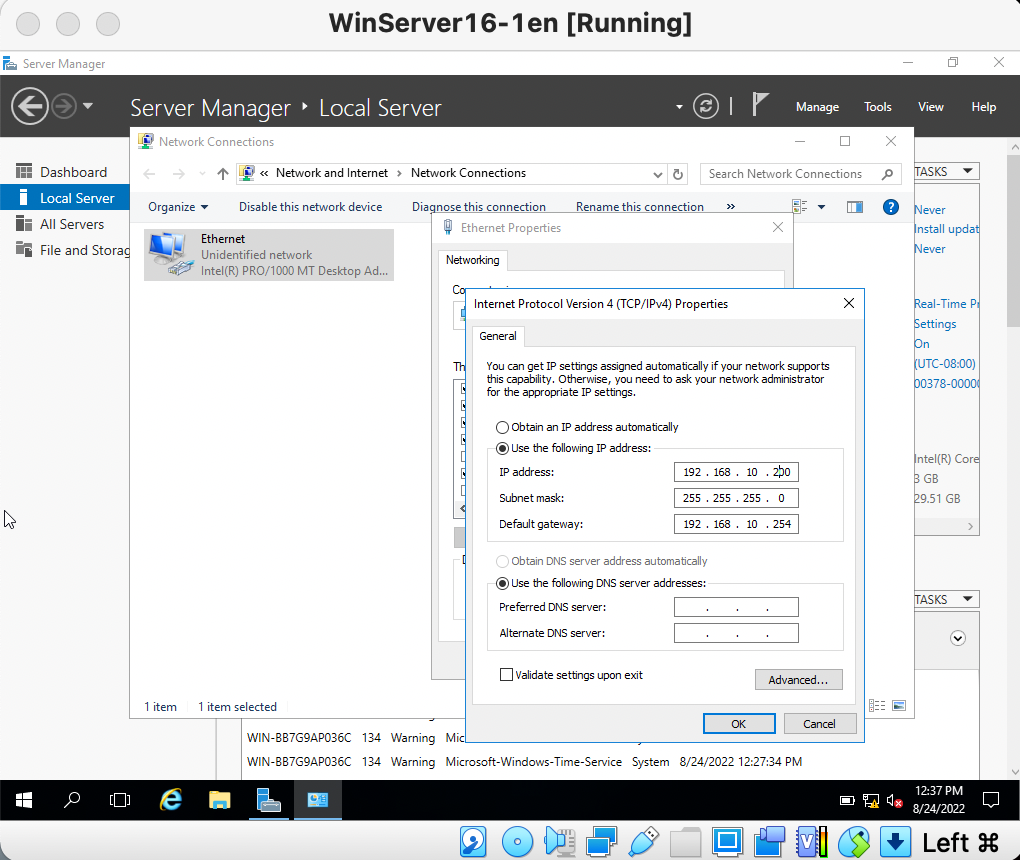The image size is (1020, 860).
Task: Click the IP address field
Action: pyautogui.click(x=736, y=472)
